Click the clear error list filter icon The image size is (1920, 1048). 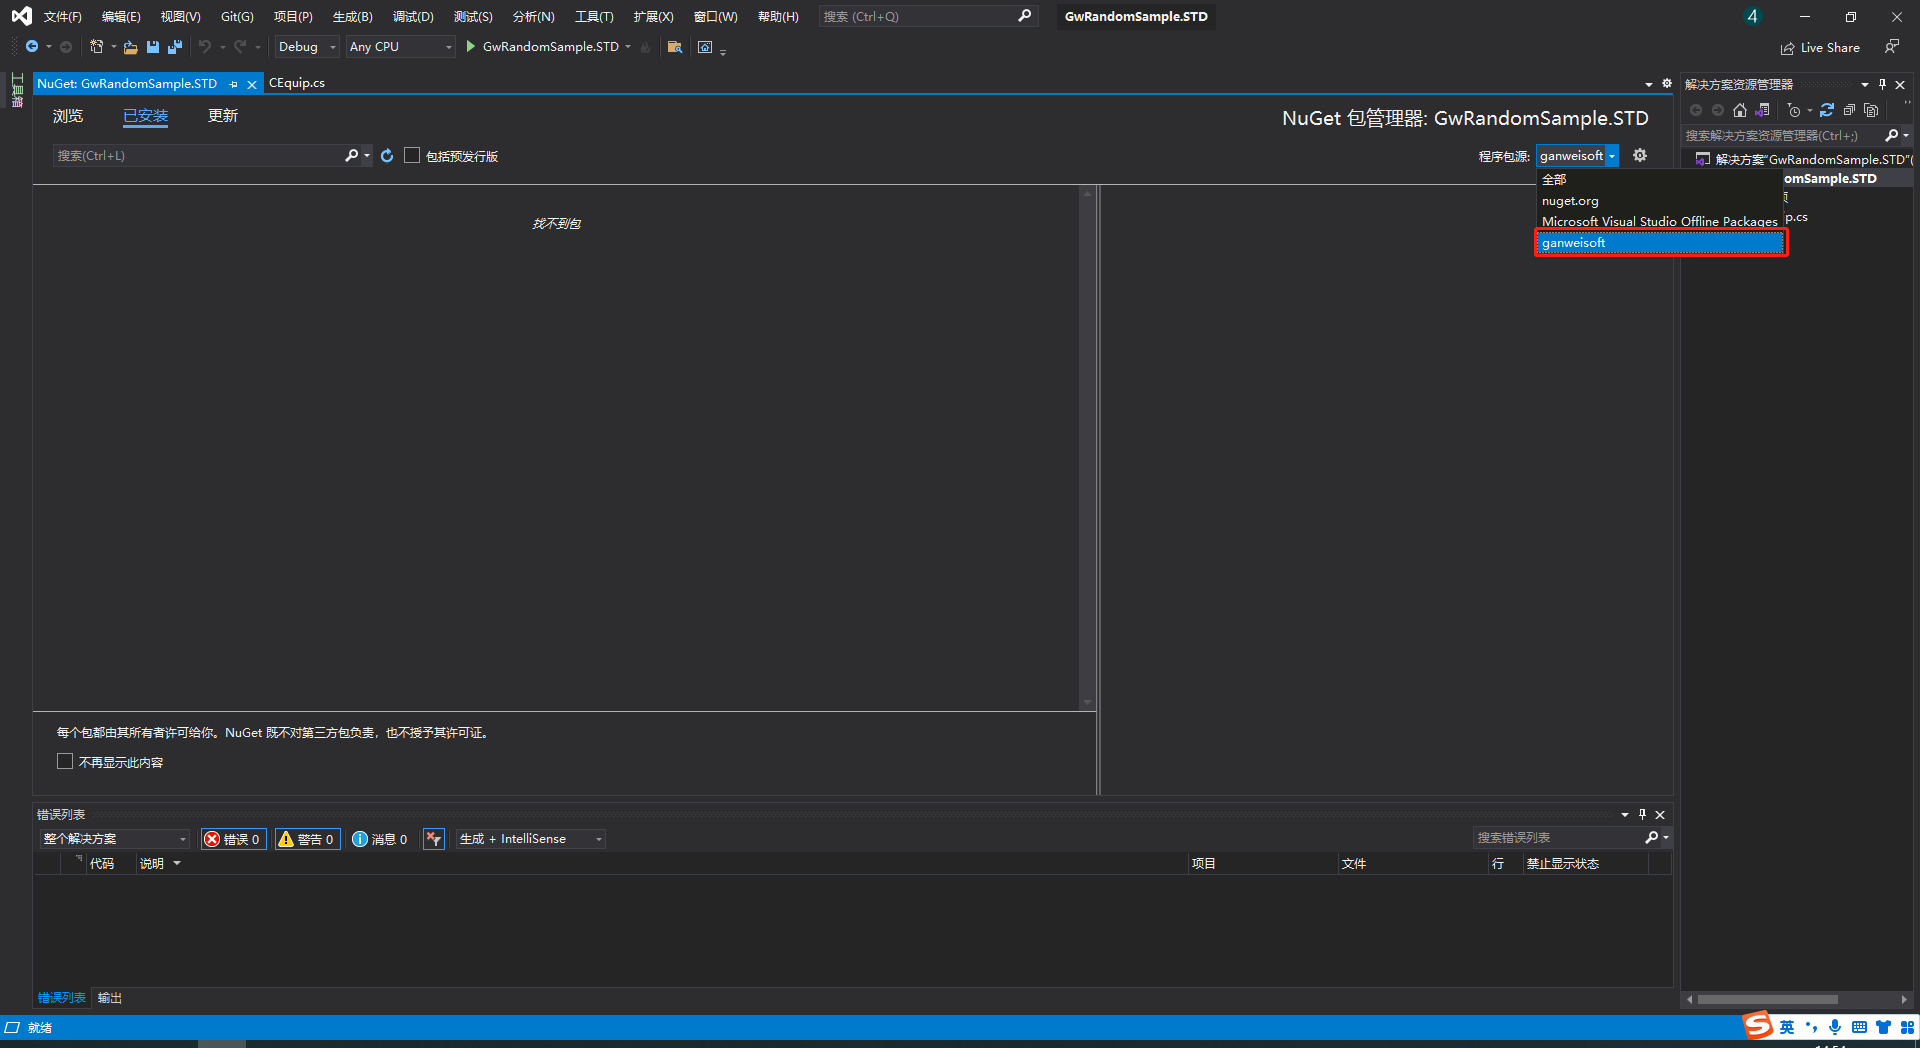tap(433, 839)
